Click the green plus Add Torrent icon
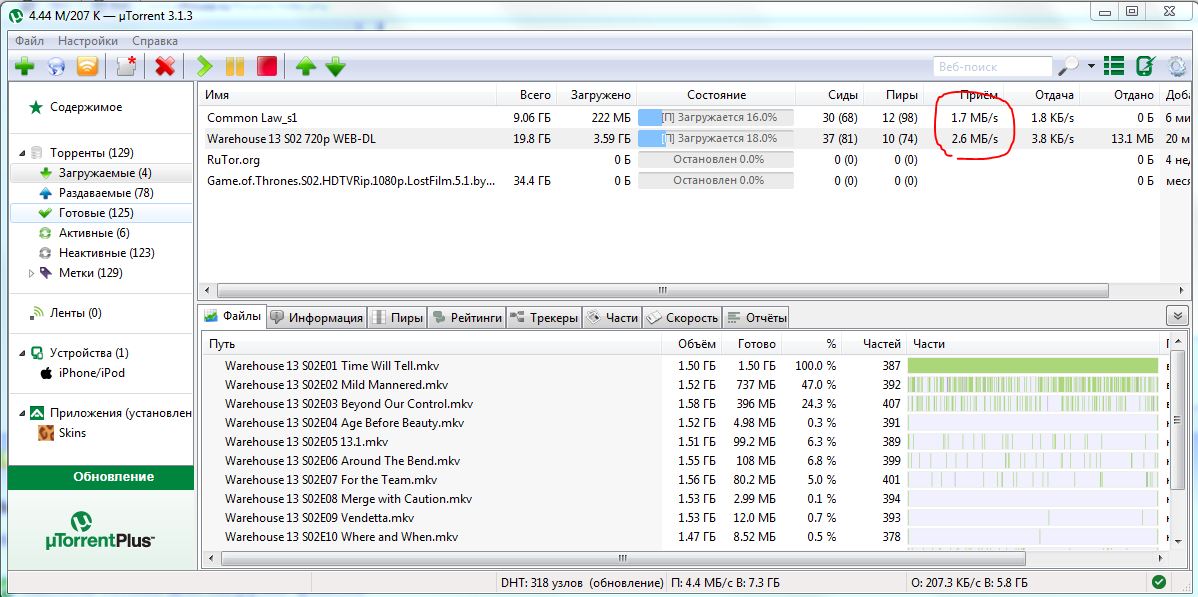Image resolution: width=1198 pixels, height=597 pixels. [x=24, y=67]
